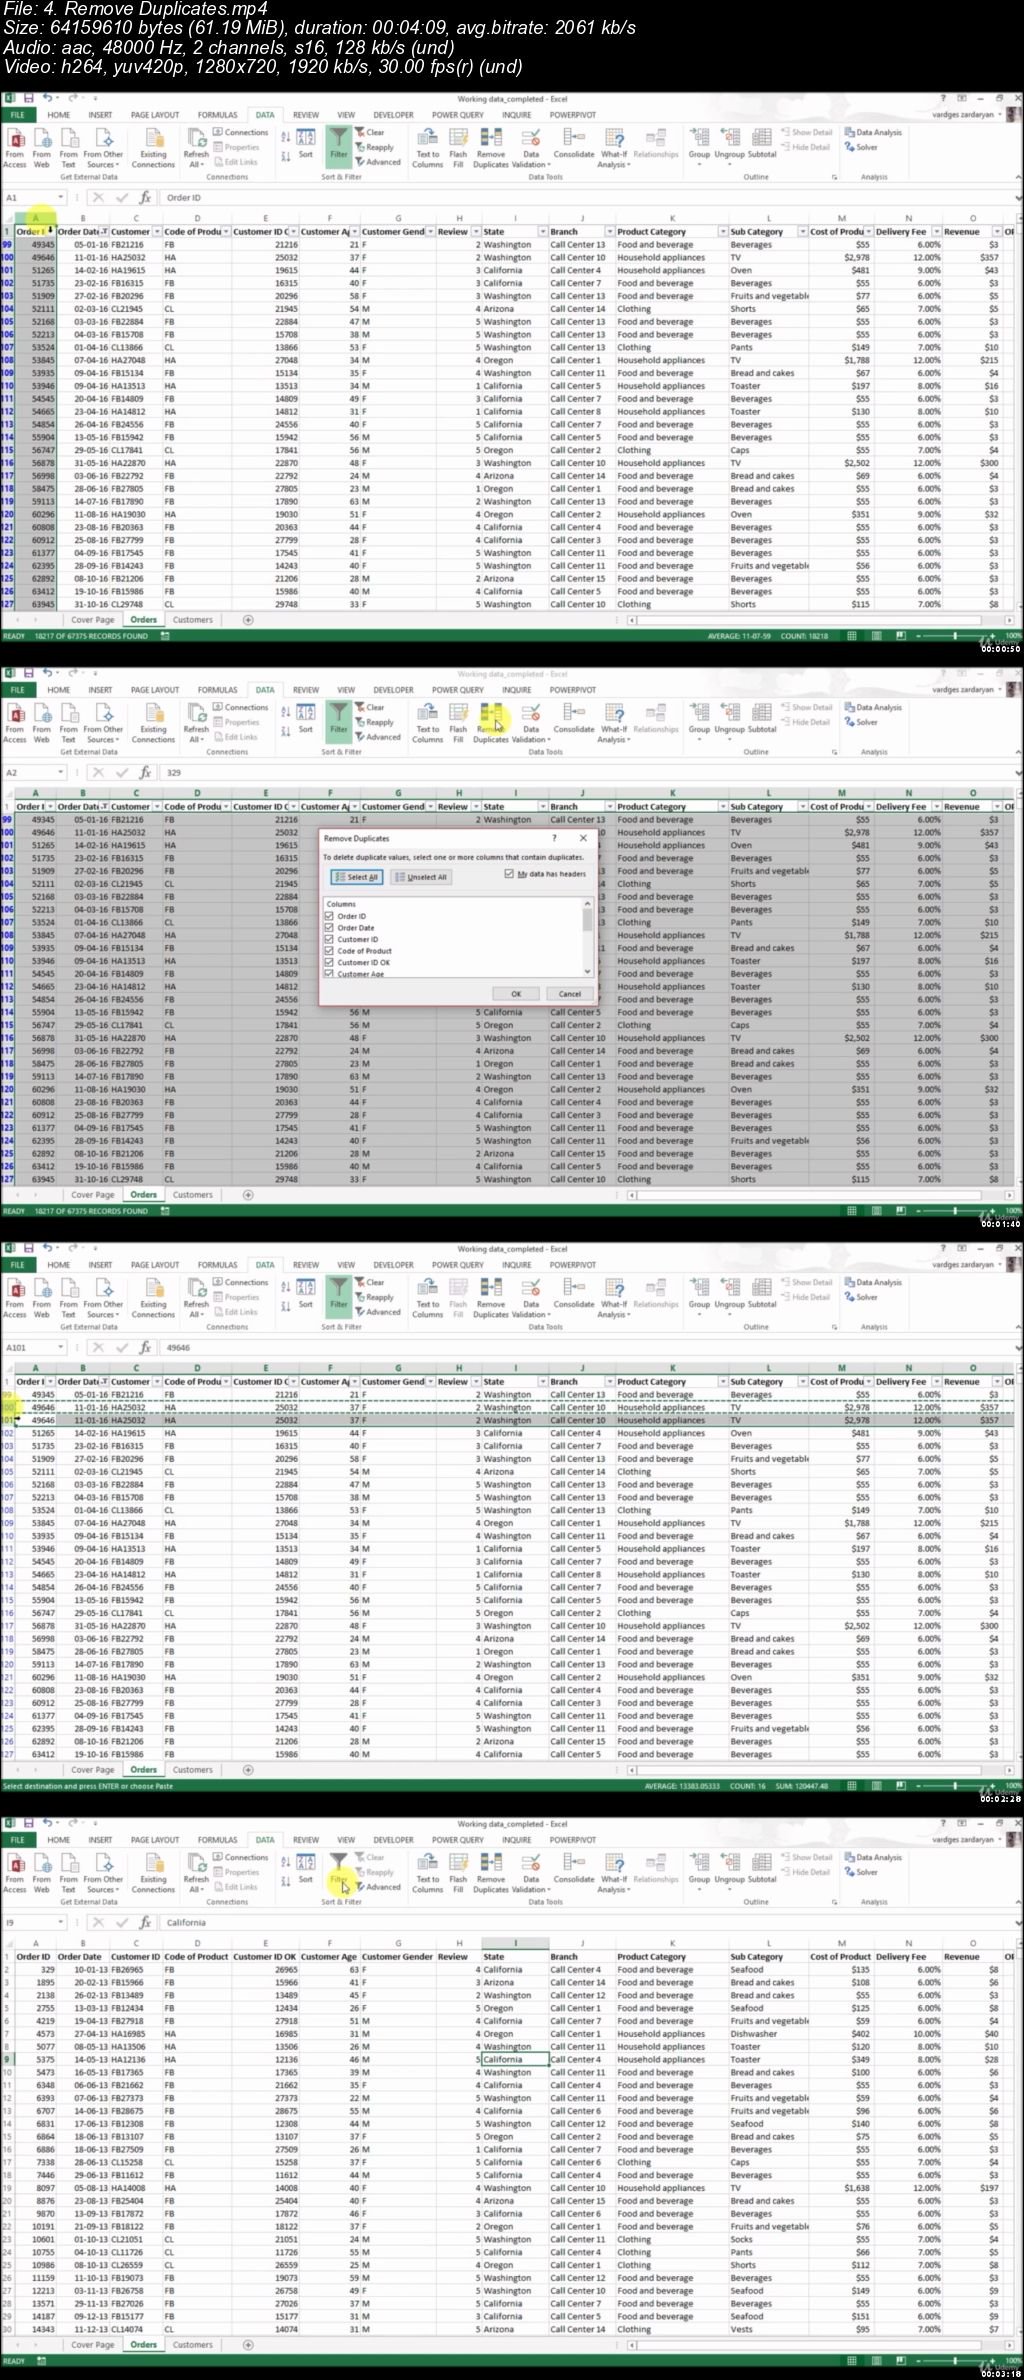
Task: Switch to HOME tab in the 00:01:40 frame
Action: click(x=59, y=690)
